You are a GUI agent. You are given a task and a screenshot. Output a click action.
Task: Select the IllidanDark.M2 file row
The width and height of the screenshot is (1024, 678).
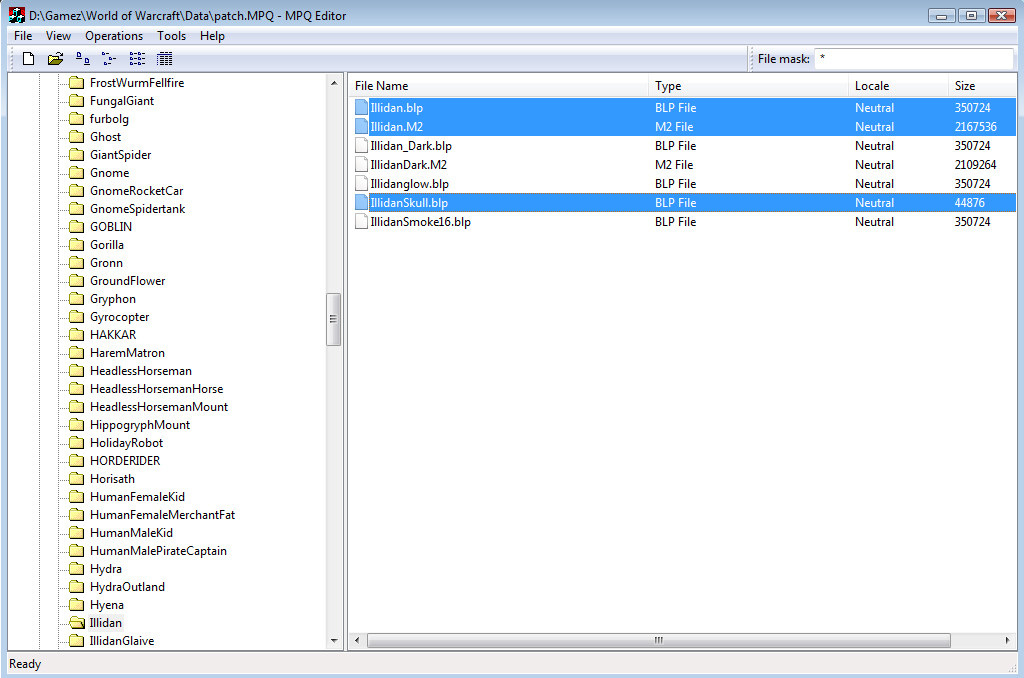pos(408,165)
